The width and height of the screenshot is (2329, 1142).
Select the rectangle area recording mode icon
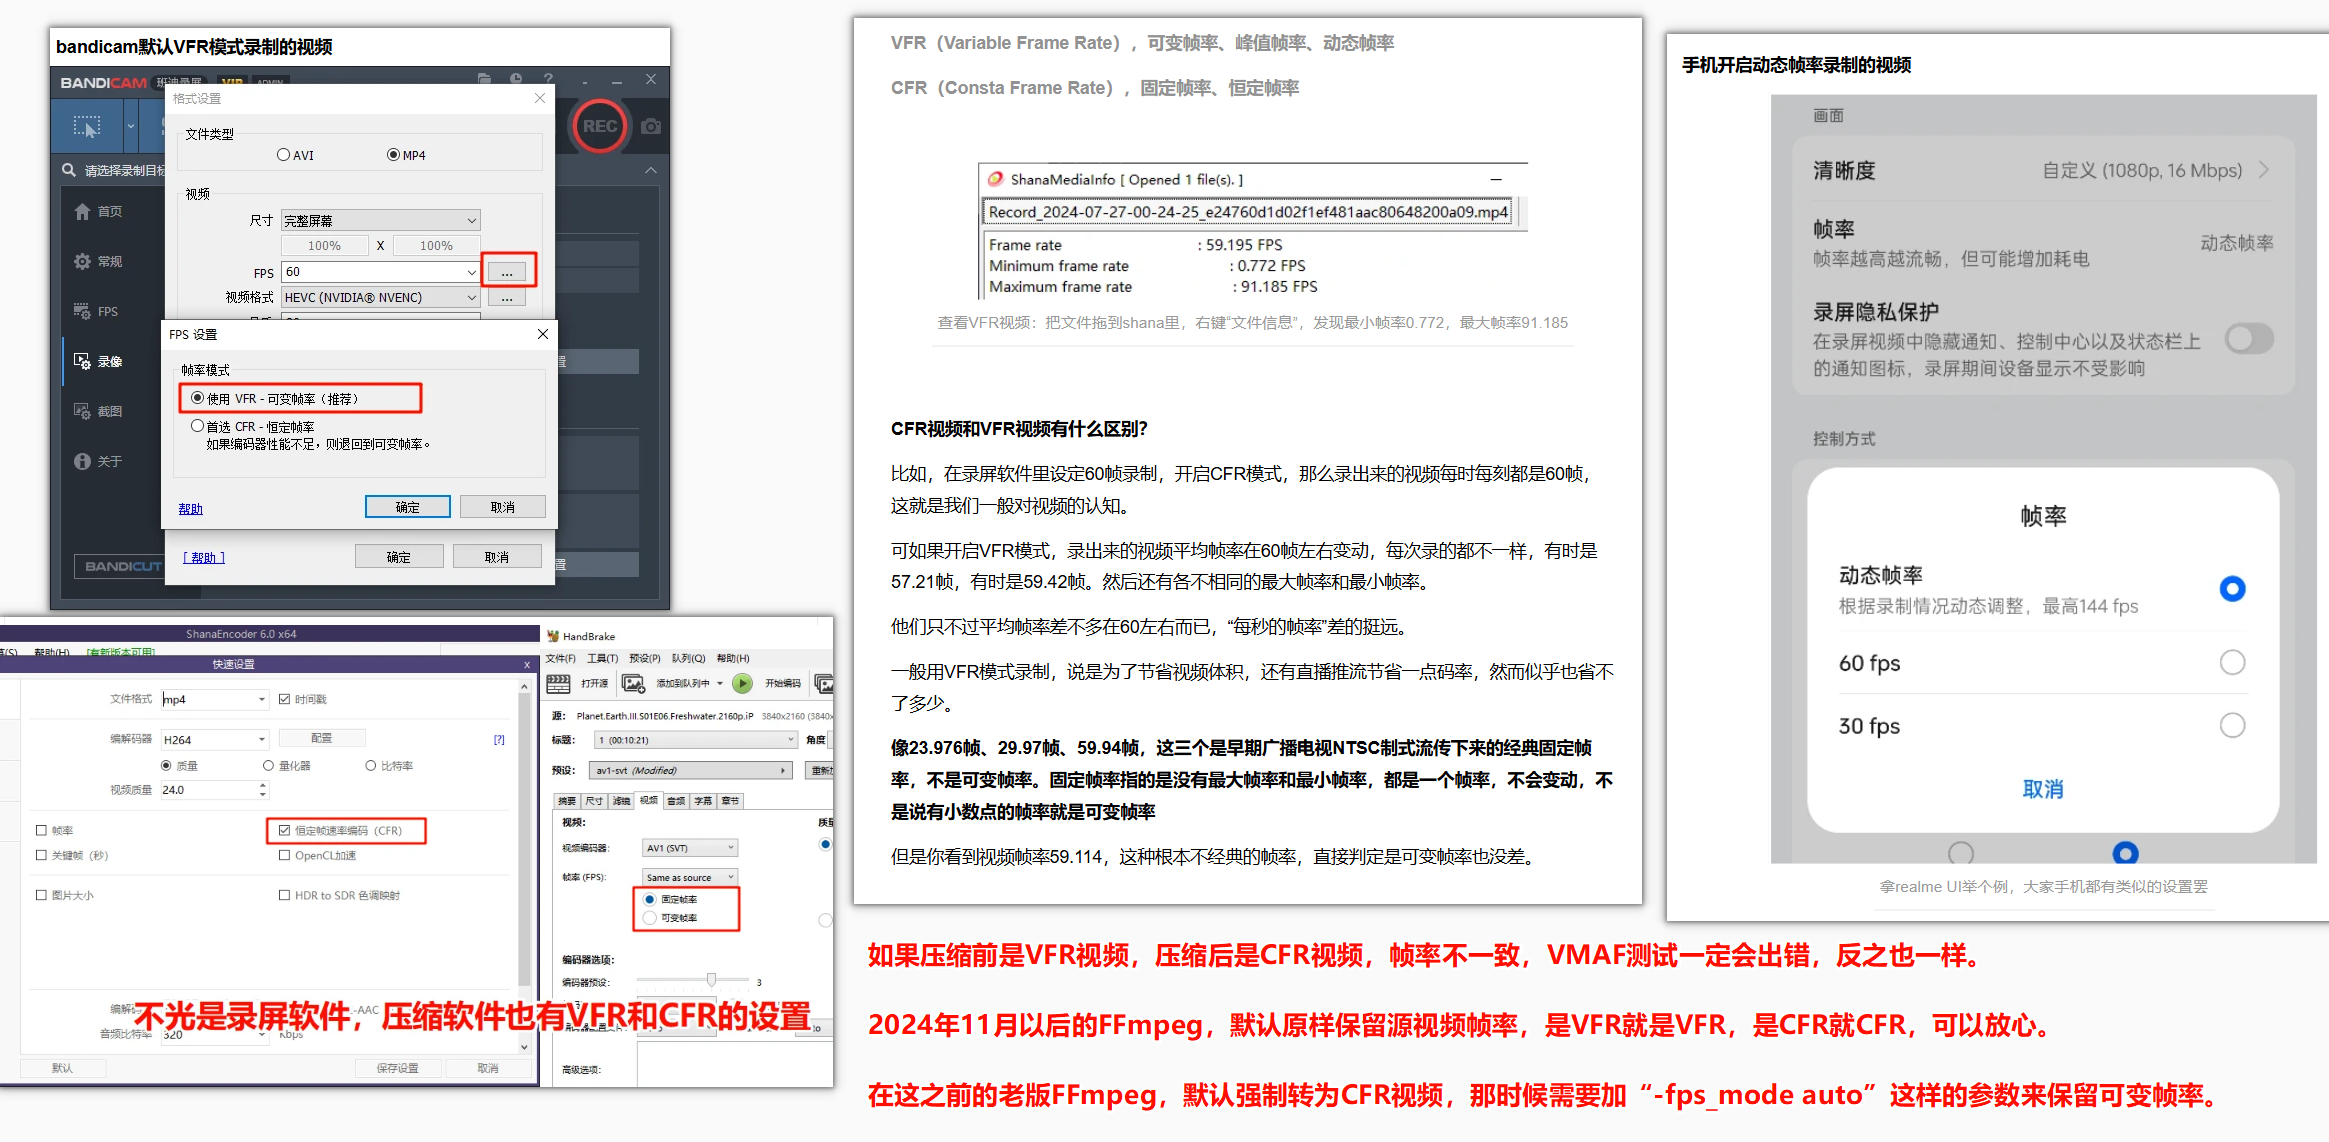(x=87, y=127)
